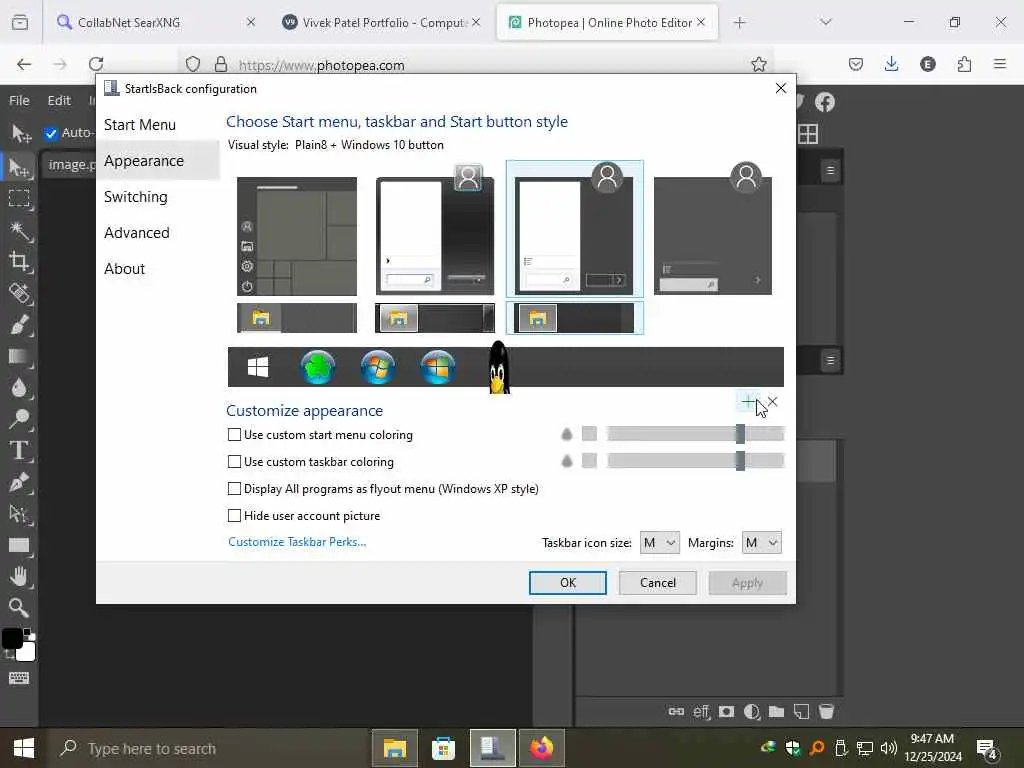
Task: Open a new Firefox tab
Action: pos(739,22)
